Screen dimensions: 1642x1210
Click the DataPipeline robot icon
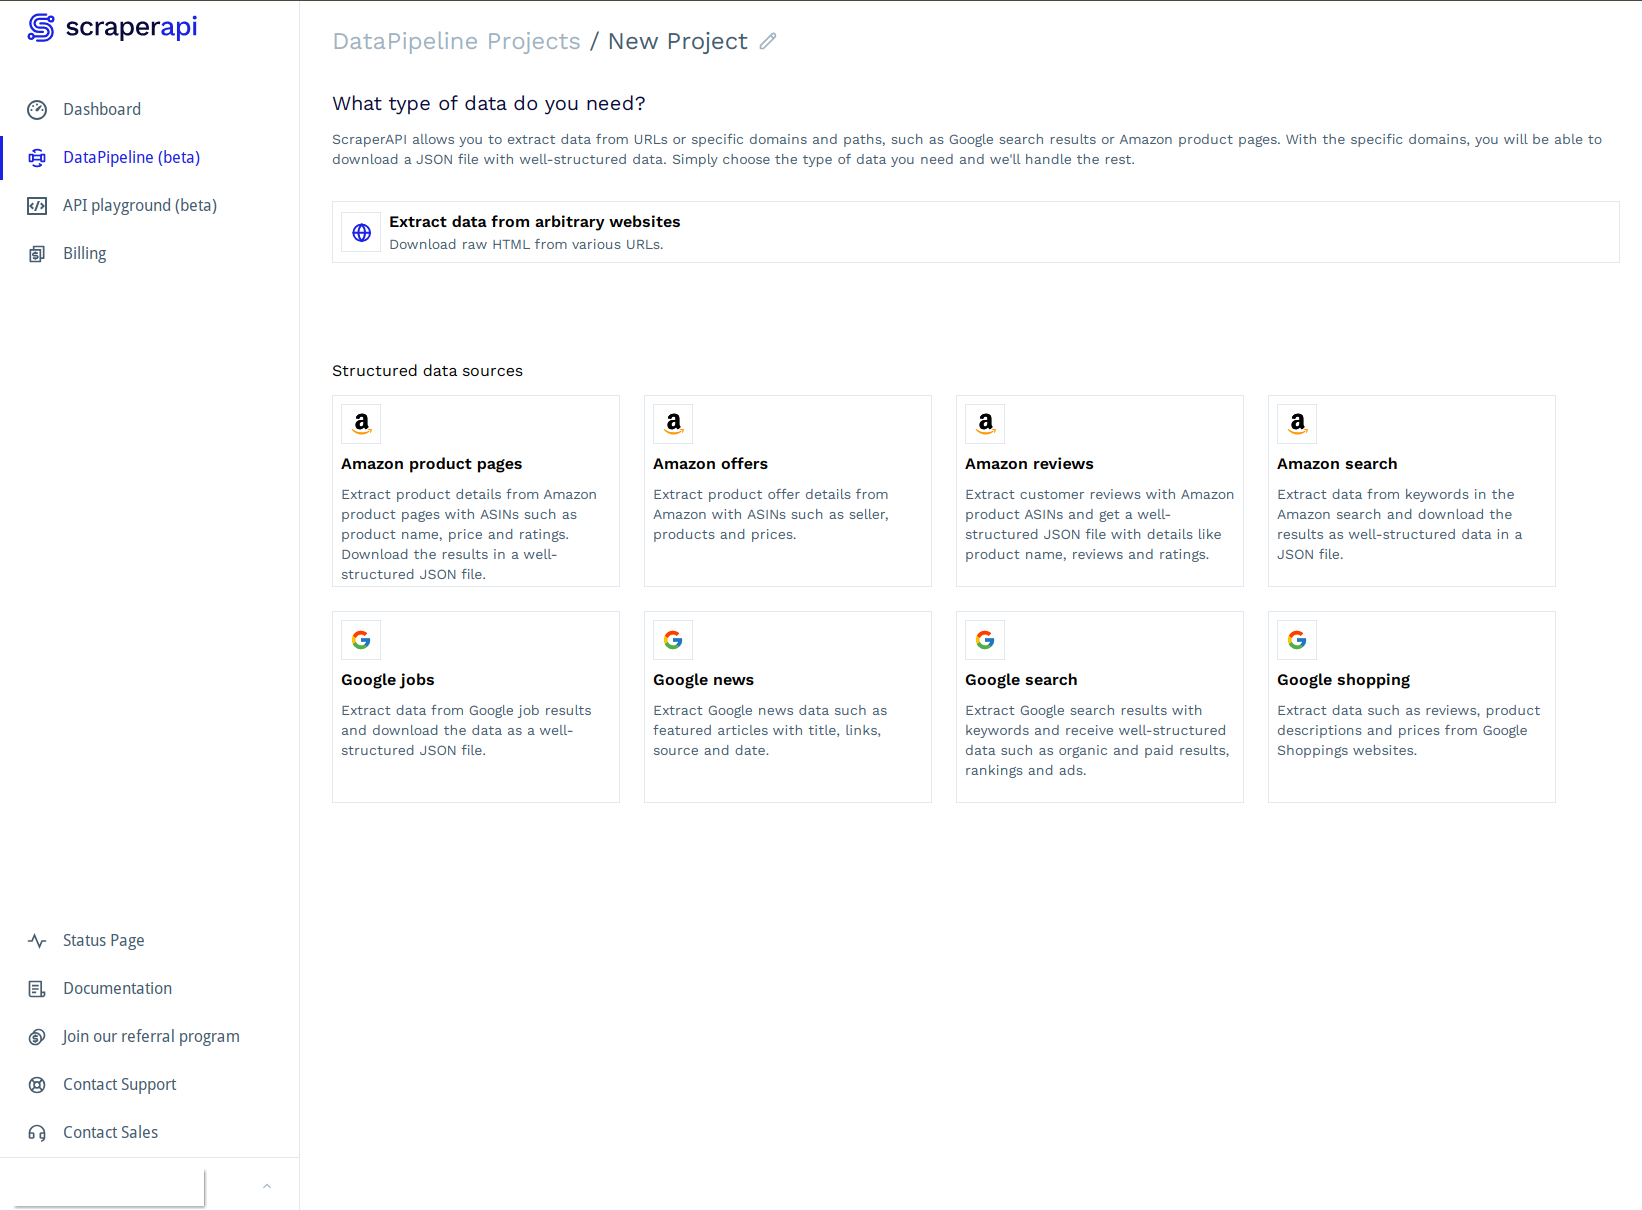tap(37, 158)
